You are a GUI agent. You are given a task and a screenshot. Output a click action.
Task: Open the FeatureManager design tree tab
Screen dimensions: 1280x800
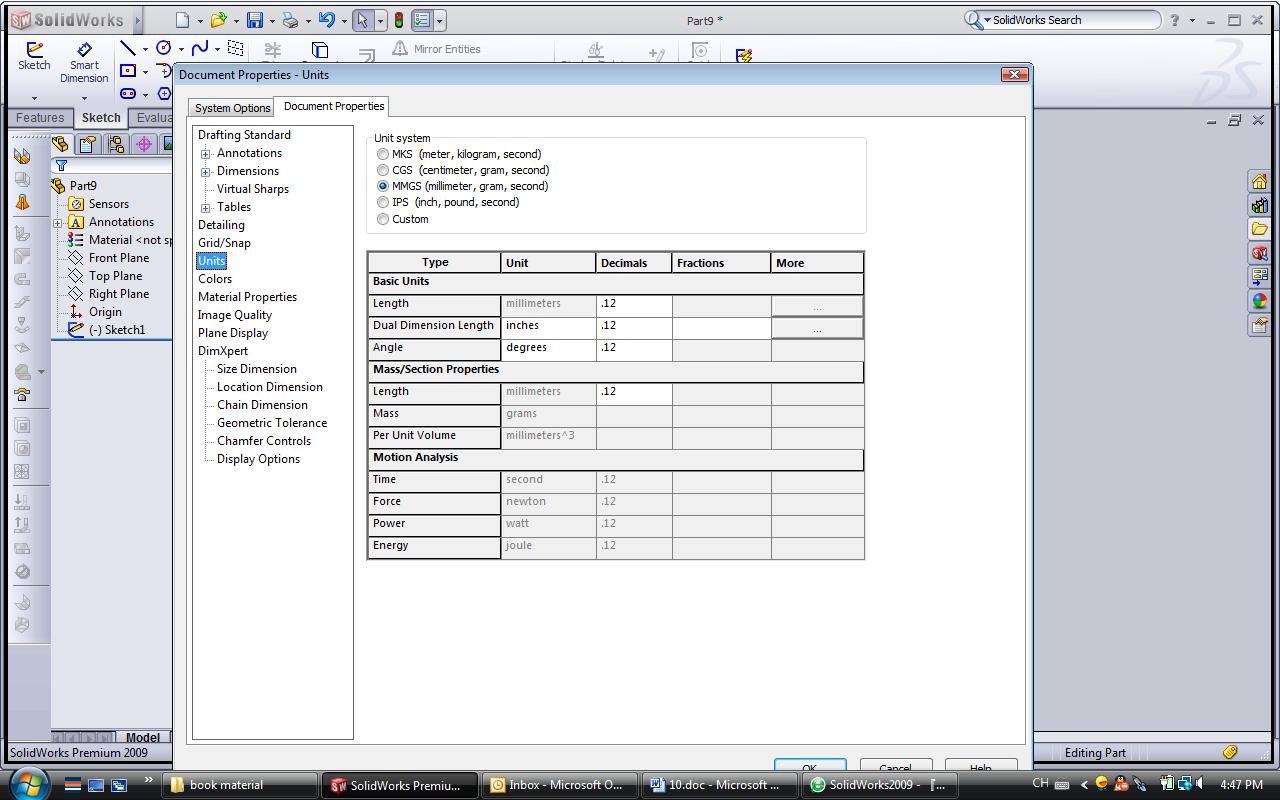click(60, 144)
